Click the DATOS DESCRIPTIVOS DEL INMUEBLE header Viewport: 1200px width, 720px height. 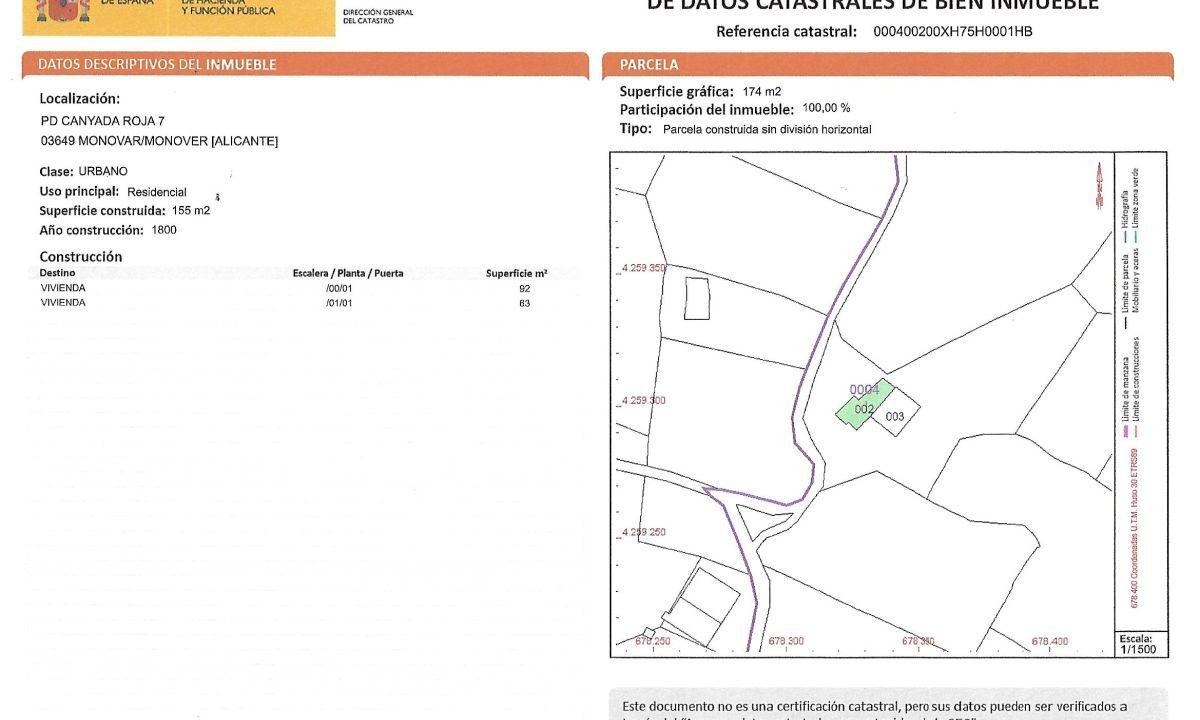tap(305, 65)
